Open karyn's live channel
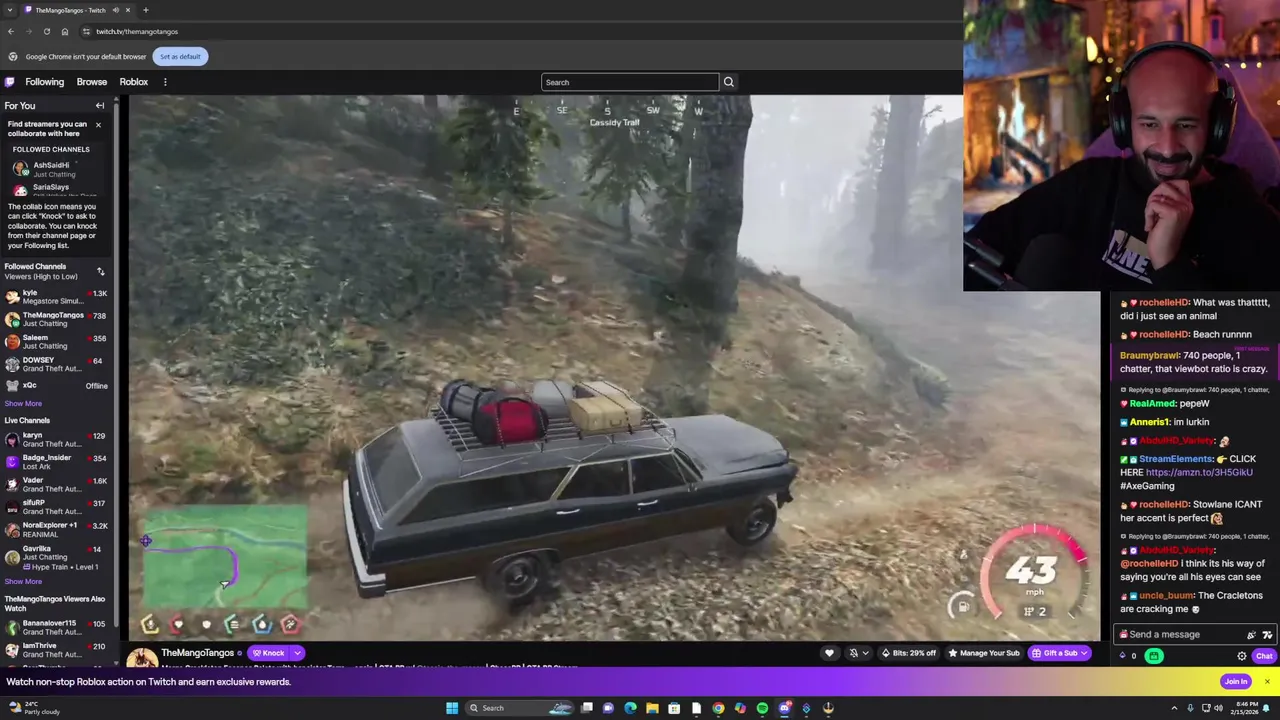 (55, 440)
